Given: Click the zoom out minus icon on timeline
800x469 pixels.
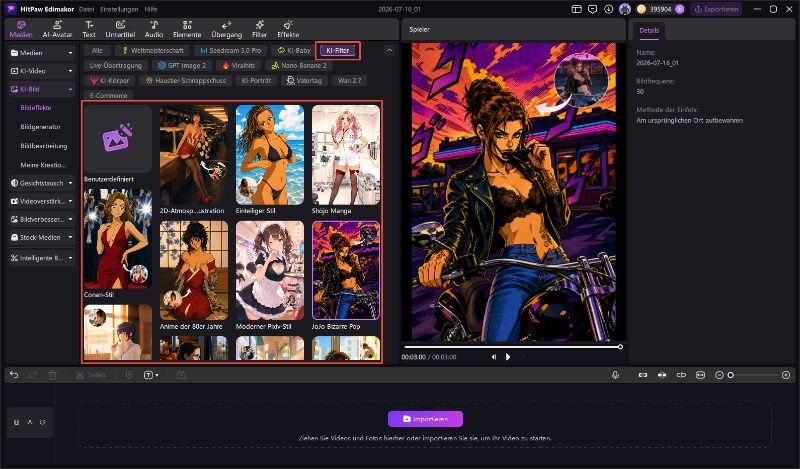Looking at the screenshot, I should coord(719,375).
